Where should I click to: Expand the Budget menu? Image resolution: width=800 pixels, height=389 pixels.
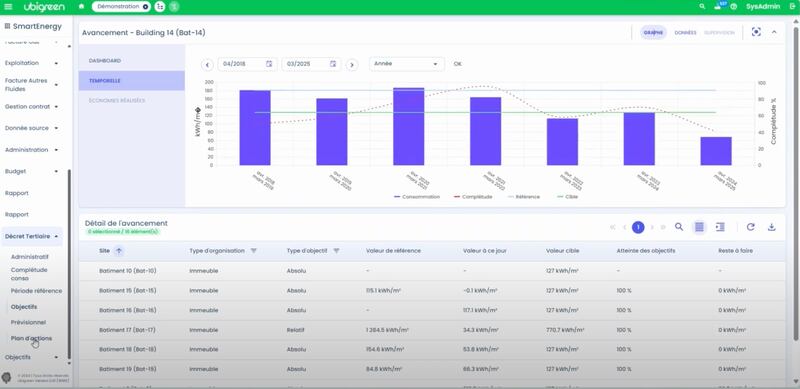coord(32,172)
